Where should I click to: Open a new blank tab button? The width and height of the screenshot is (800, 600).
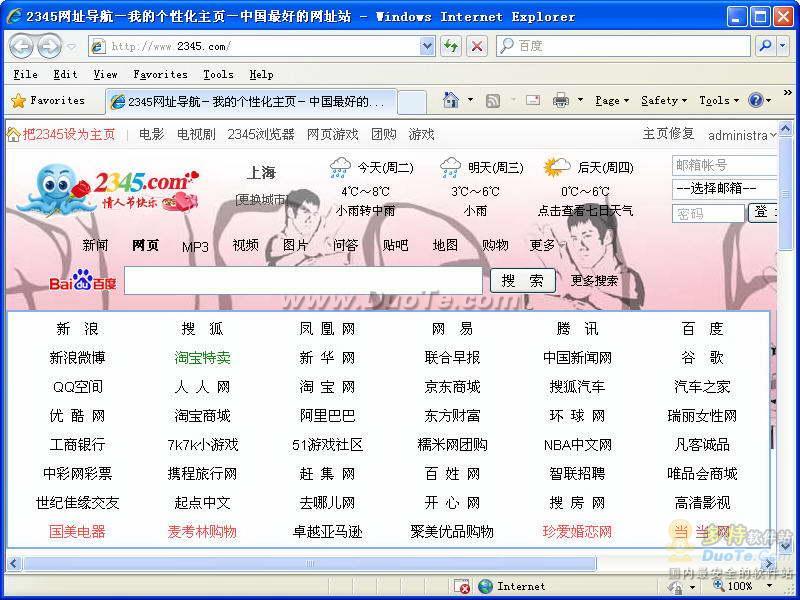click(x=412, y=102)
